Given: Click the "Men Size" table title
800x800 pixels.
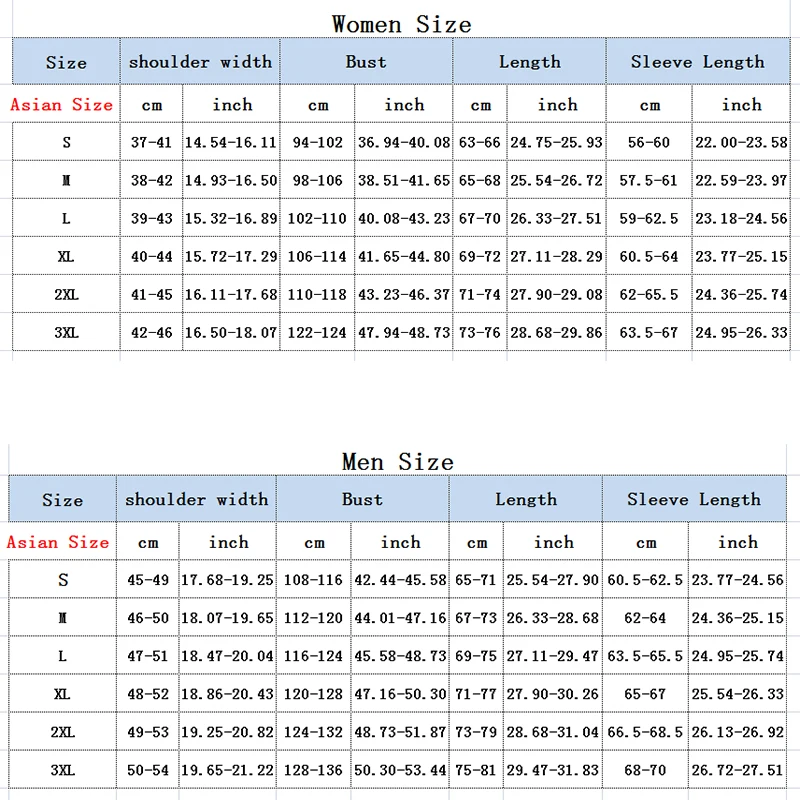Looking at the screenshot, I should (397, 461).
